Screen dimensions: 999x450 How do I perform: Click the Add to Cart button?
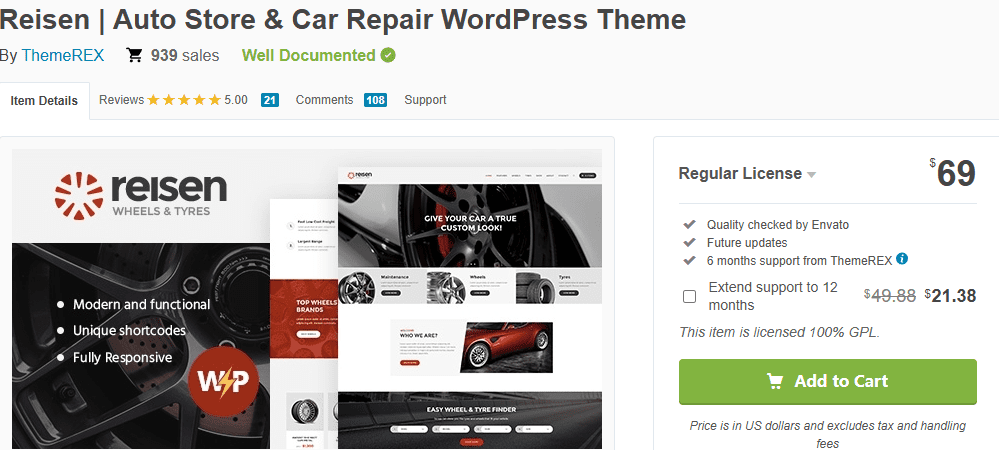pos(828,381)
